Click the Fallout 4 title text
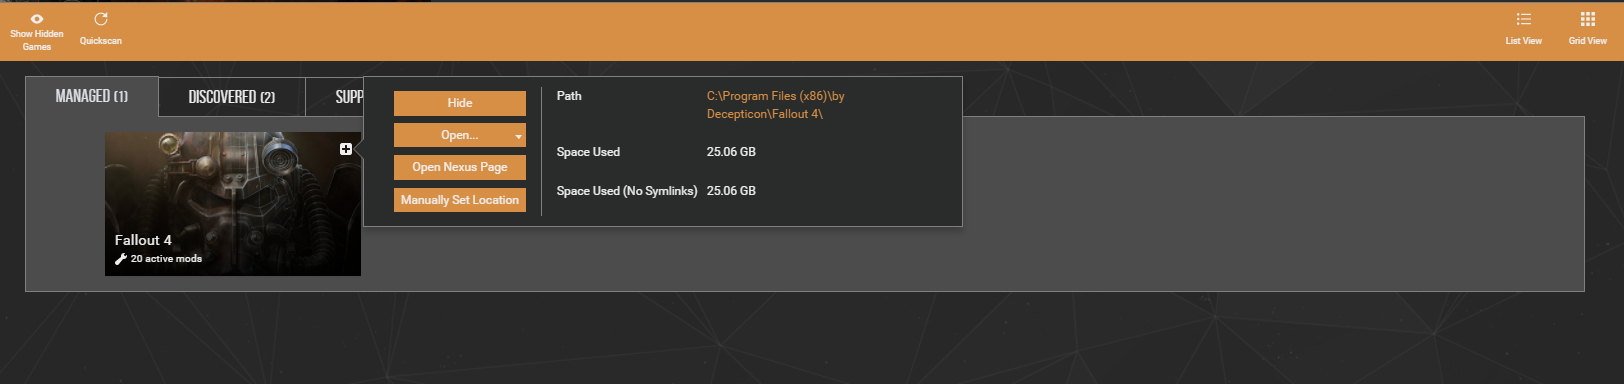The image size is (1624, 384). point(143,240)
